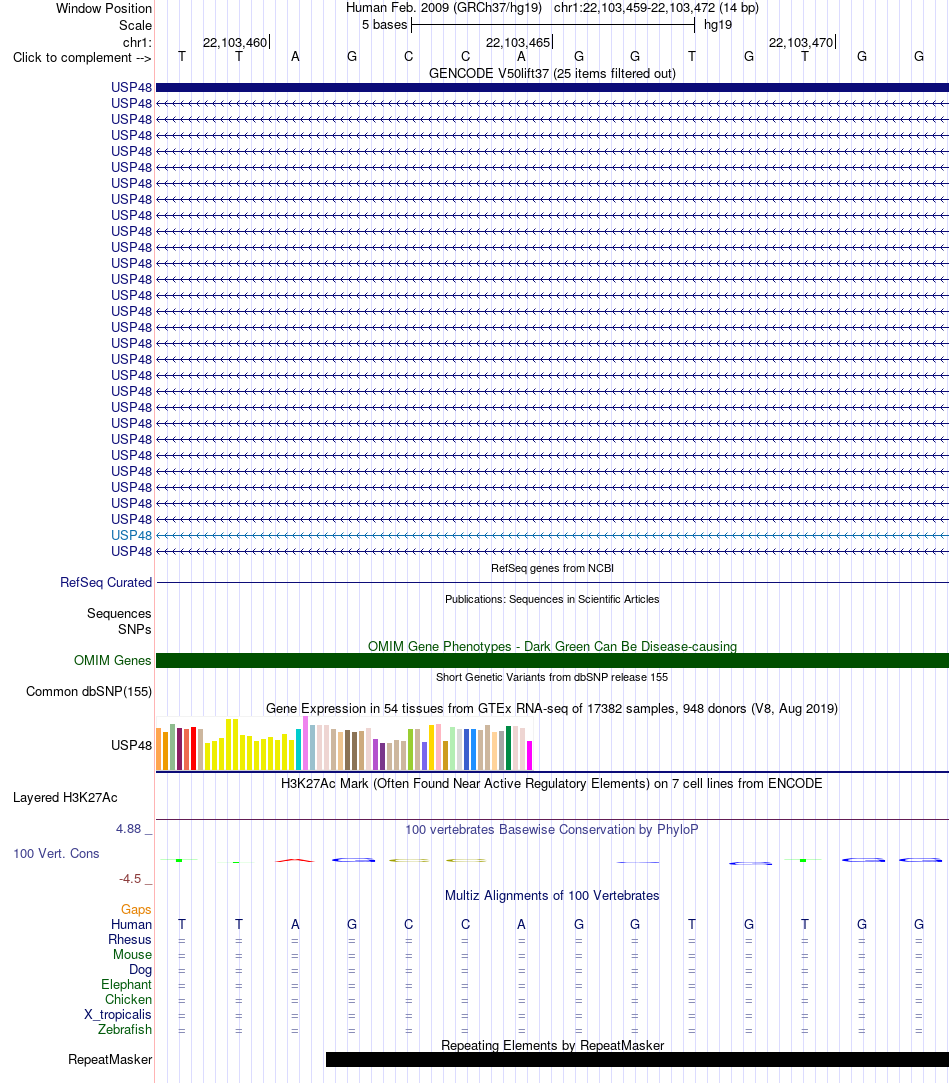Click the hg19 label beside scale bar
This screenshot has width=950, height=1083.
(x=718, y=26)
